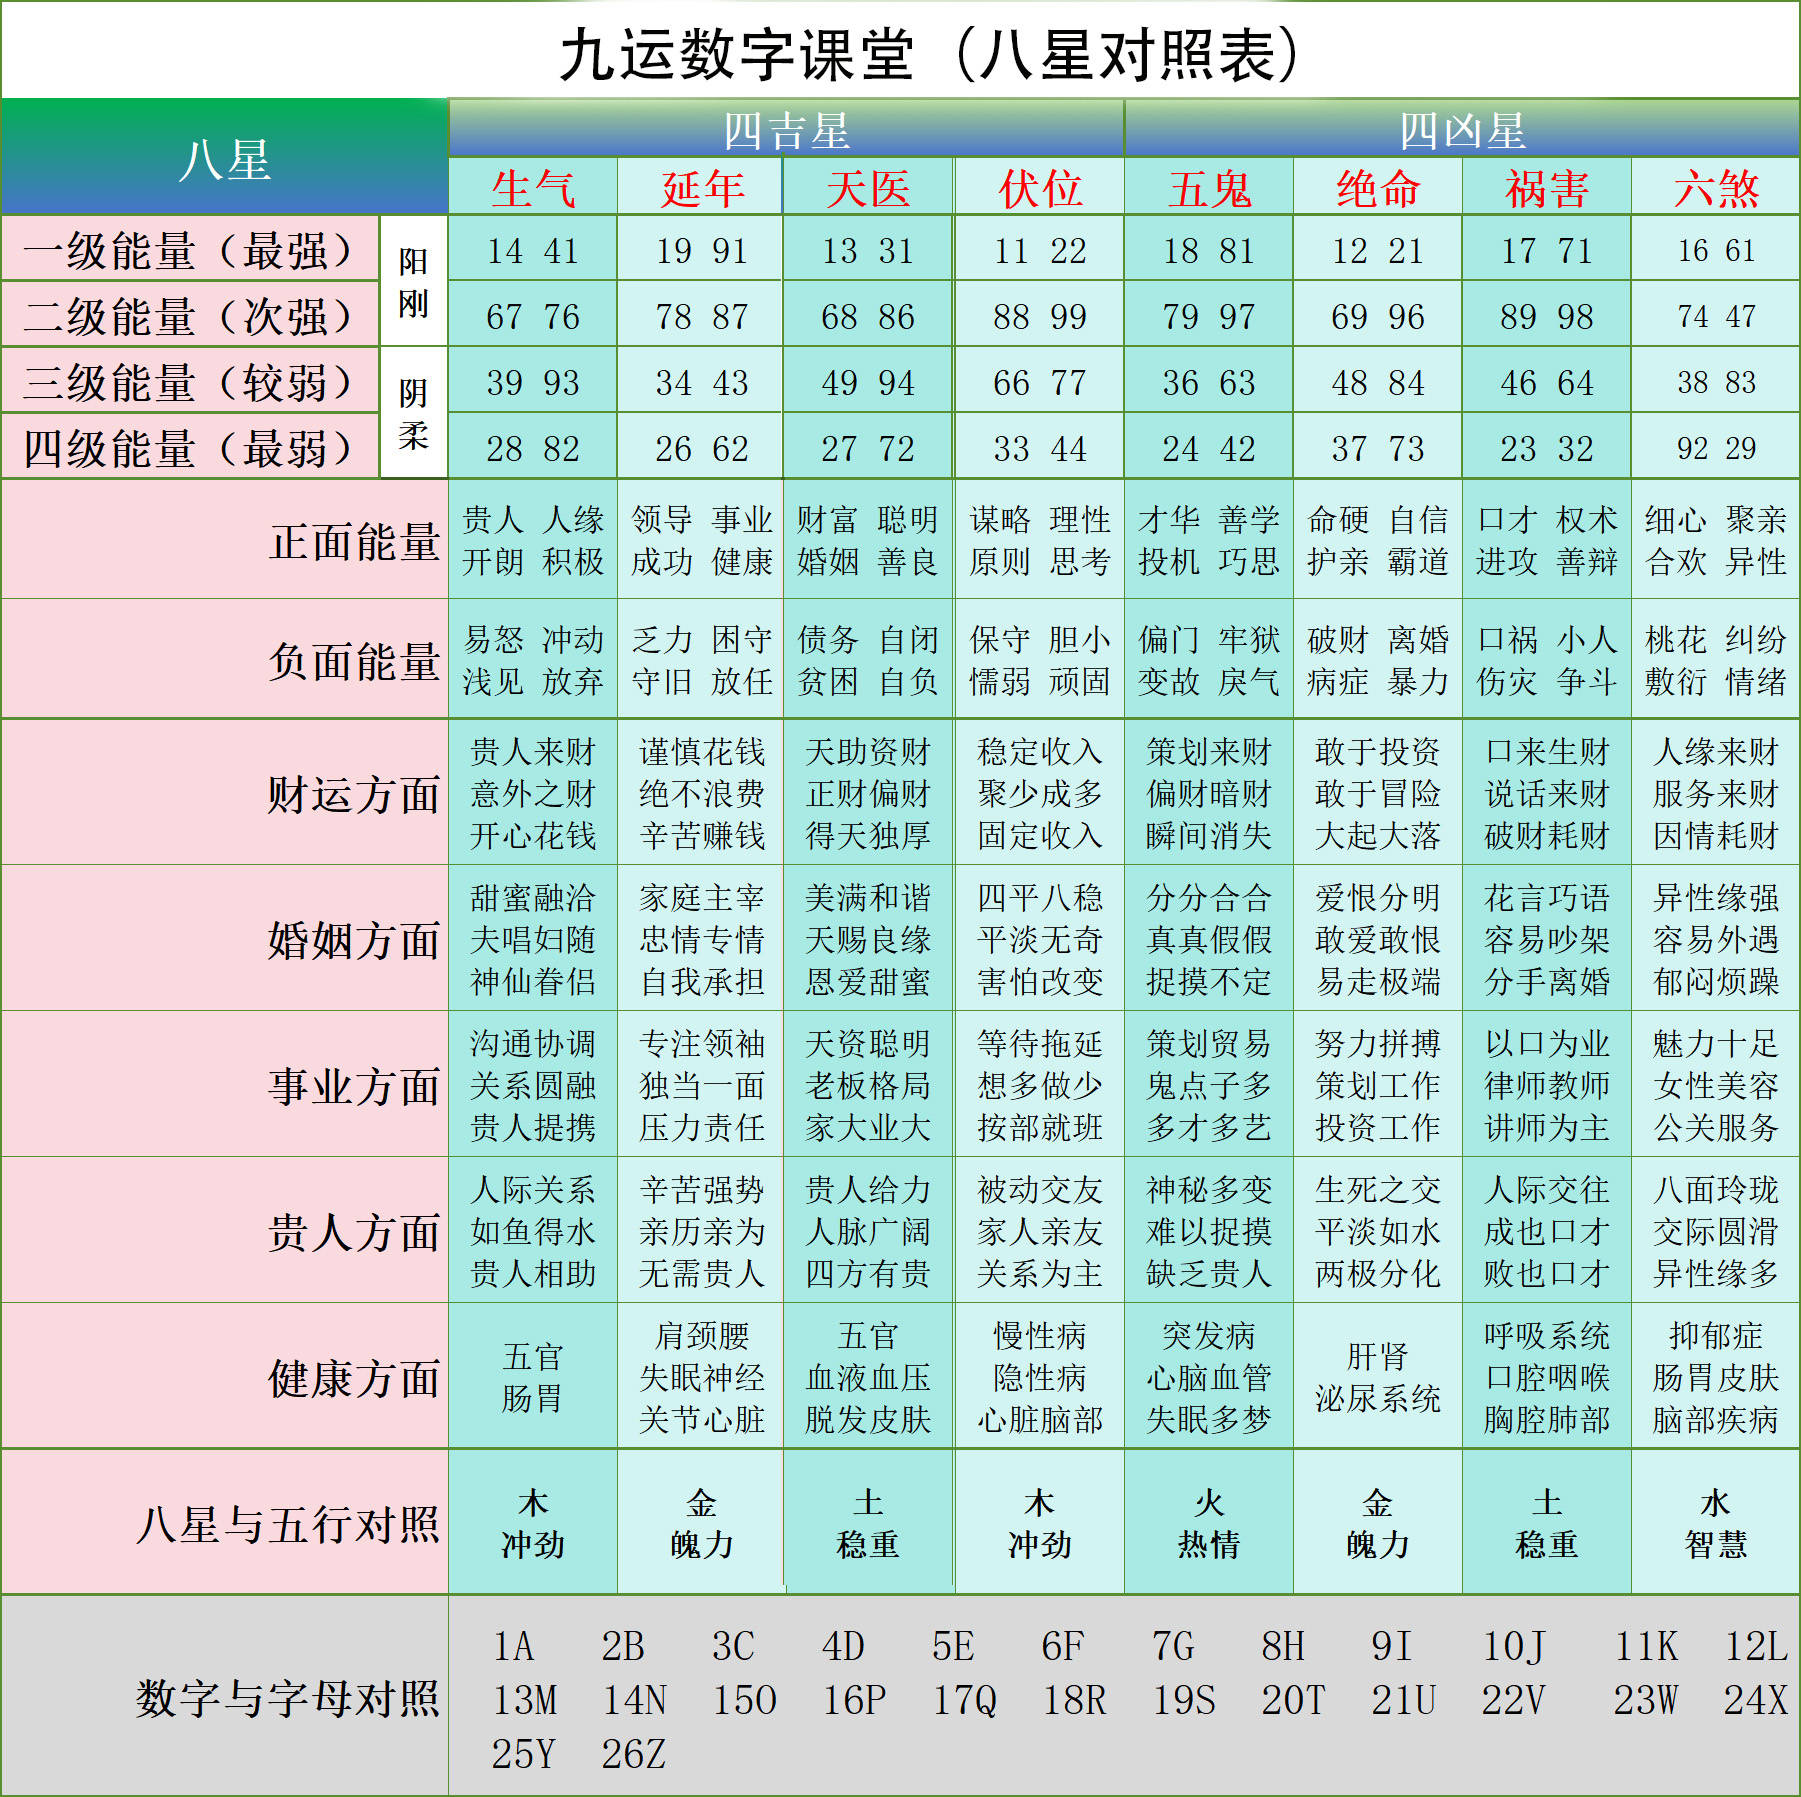Click the 贵人来财 意外之财 cell
The image size is (1801, 1797).
click(x=533, y=792)
